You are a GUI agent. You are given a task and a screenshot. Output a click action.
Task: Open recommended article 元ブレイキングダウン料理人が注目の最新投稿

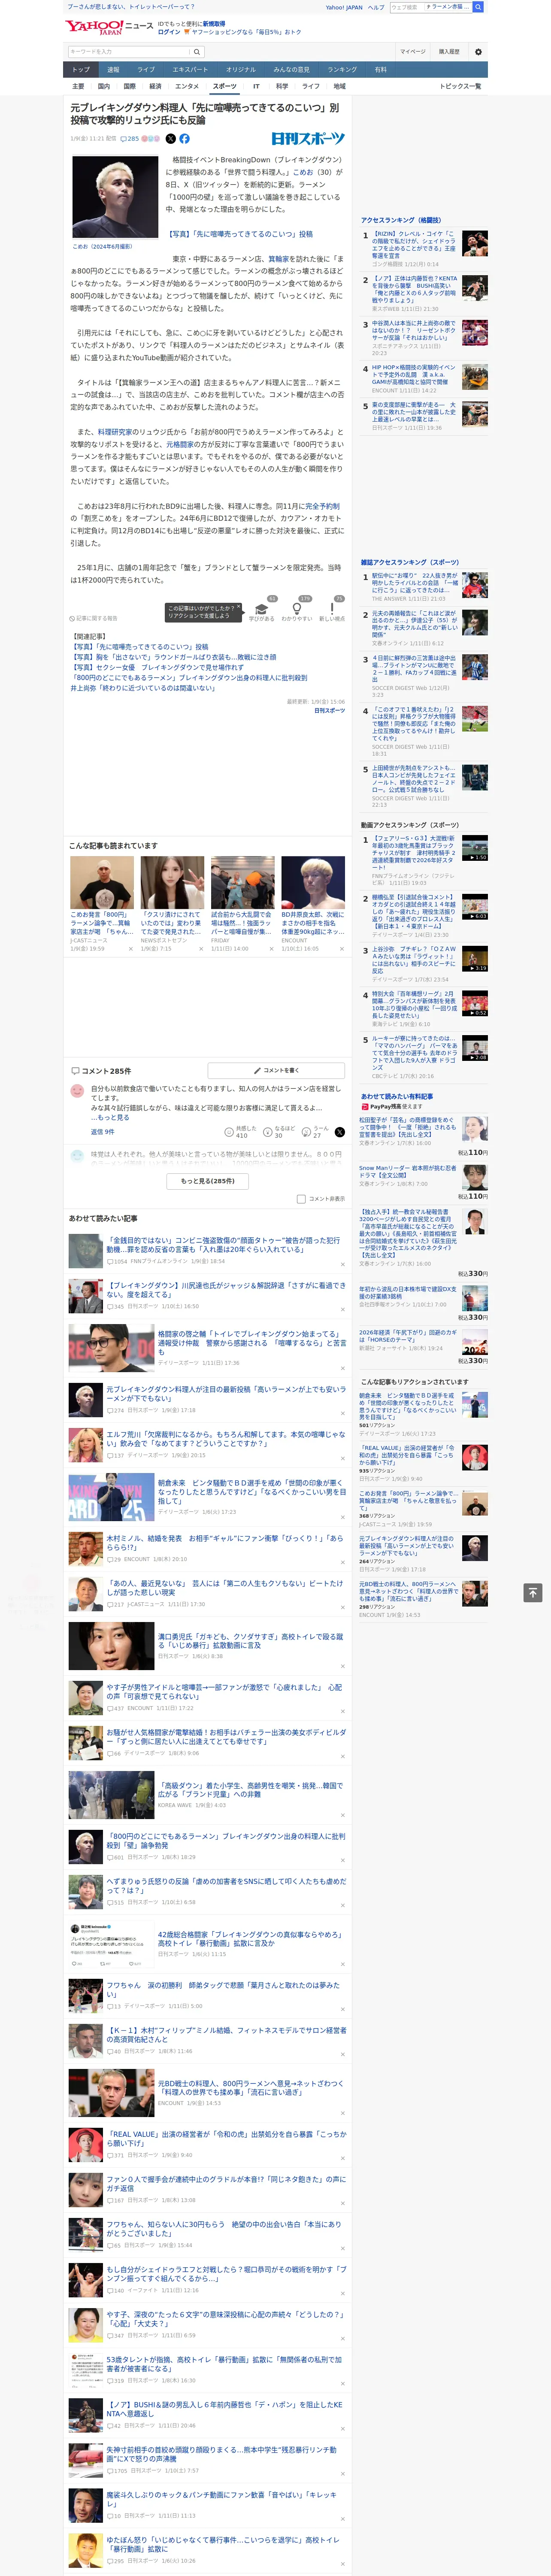point(226,1394)
